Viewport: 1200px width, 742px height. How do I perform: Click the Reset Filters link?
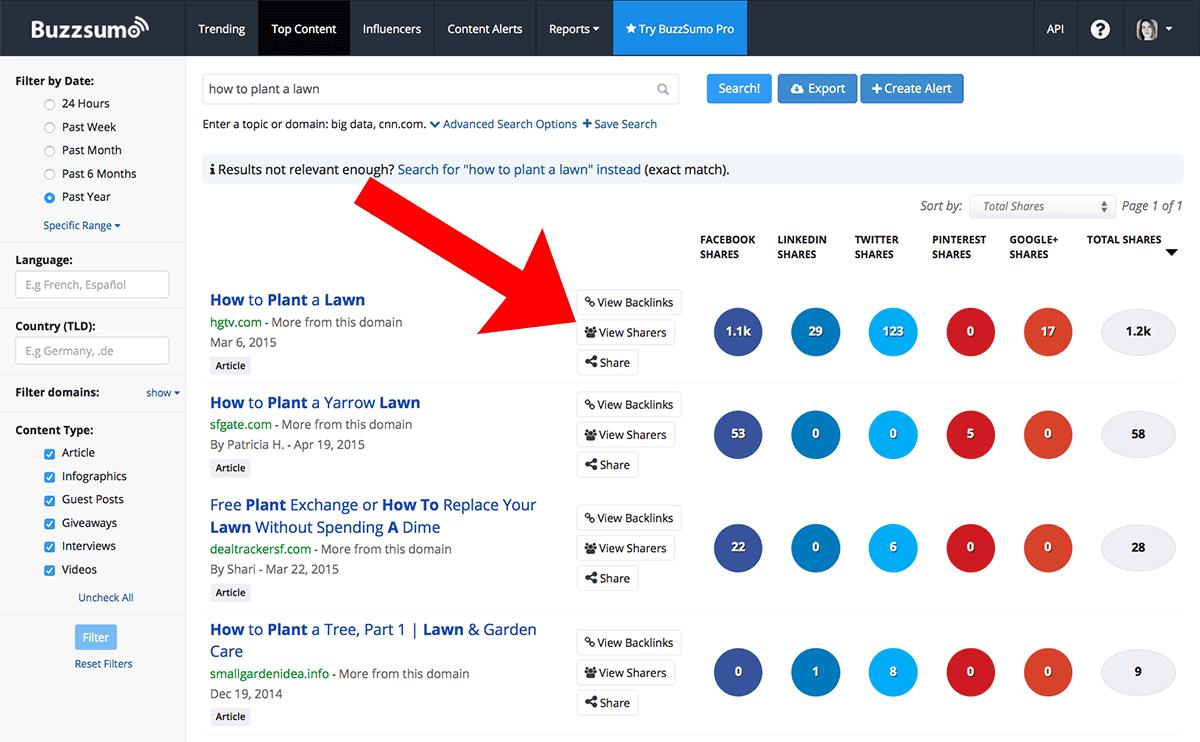point(103,664)
